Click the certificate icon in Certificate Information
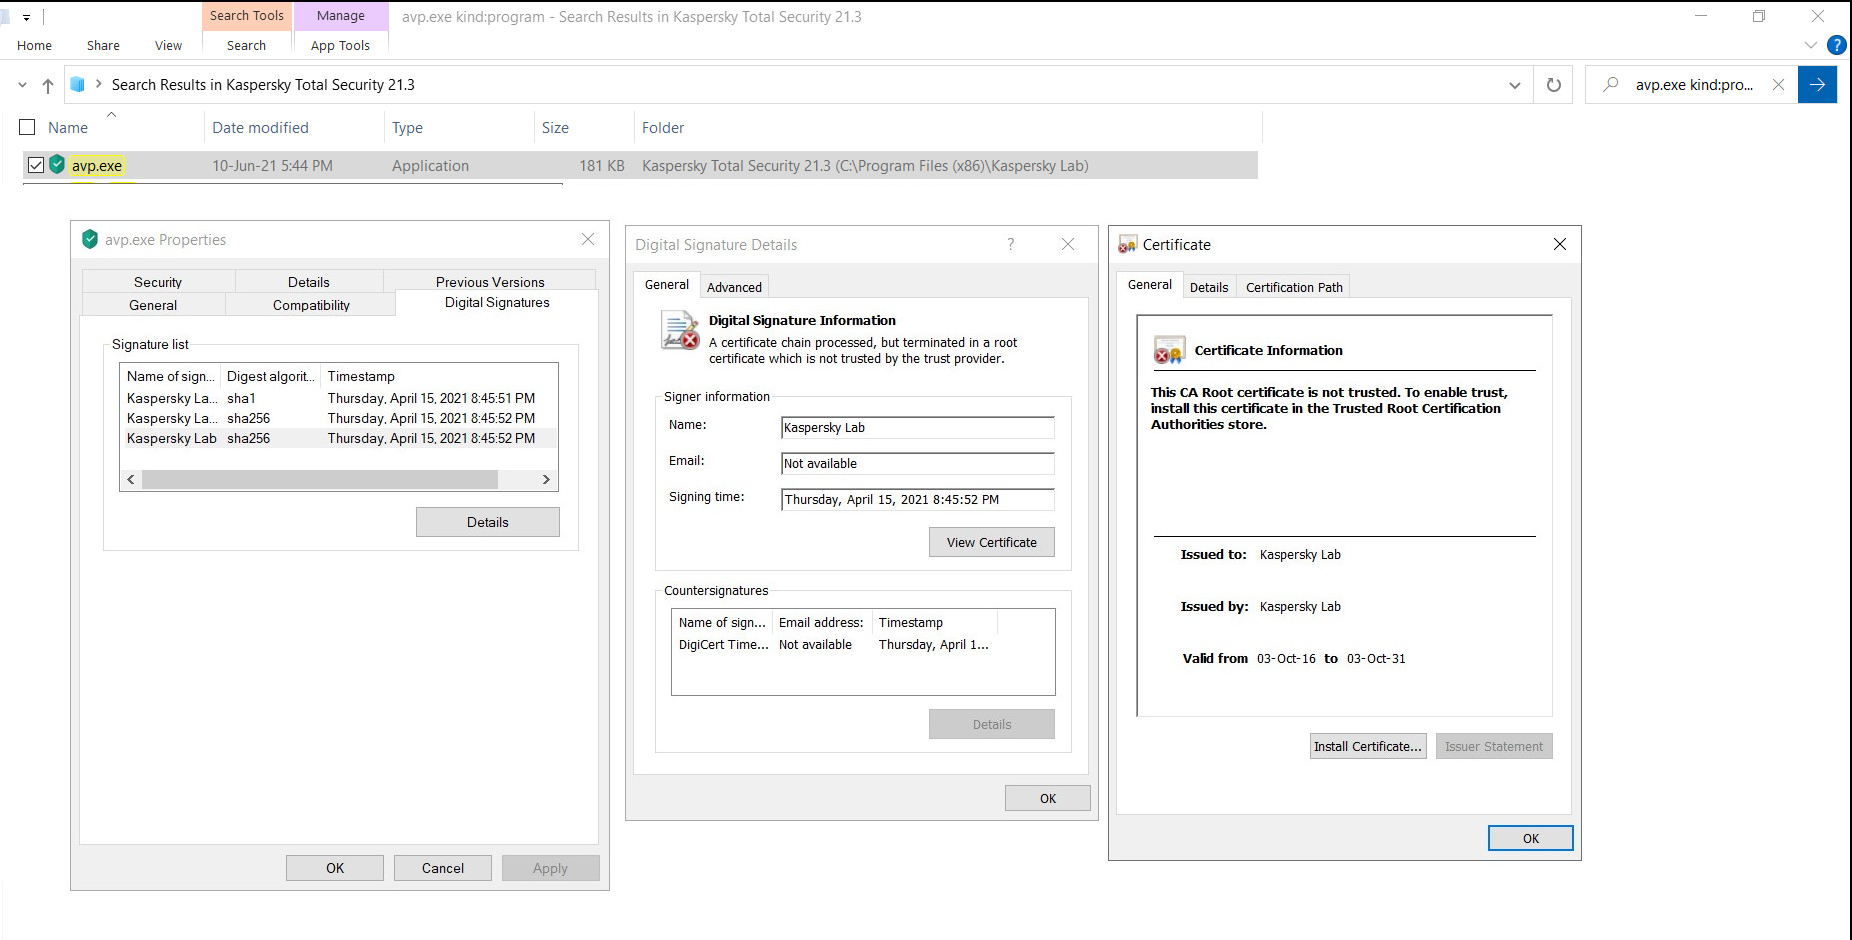The width and height of the screenshot is (1852, 940). click(x=1169, y=351)
